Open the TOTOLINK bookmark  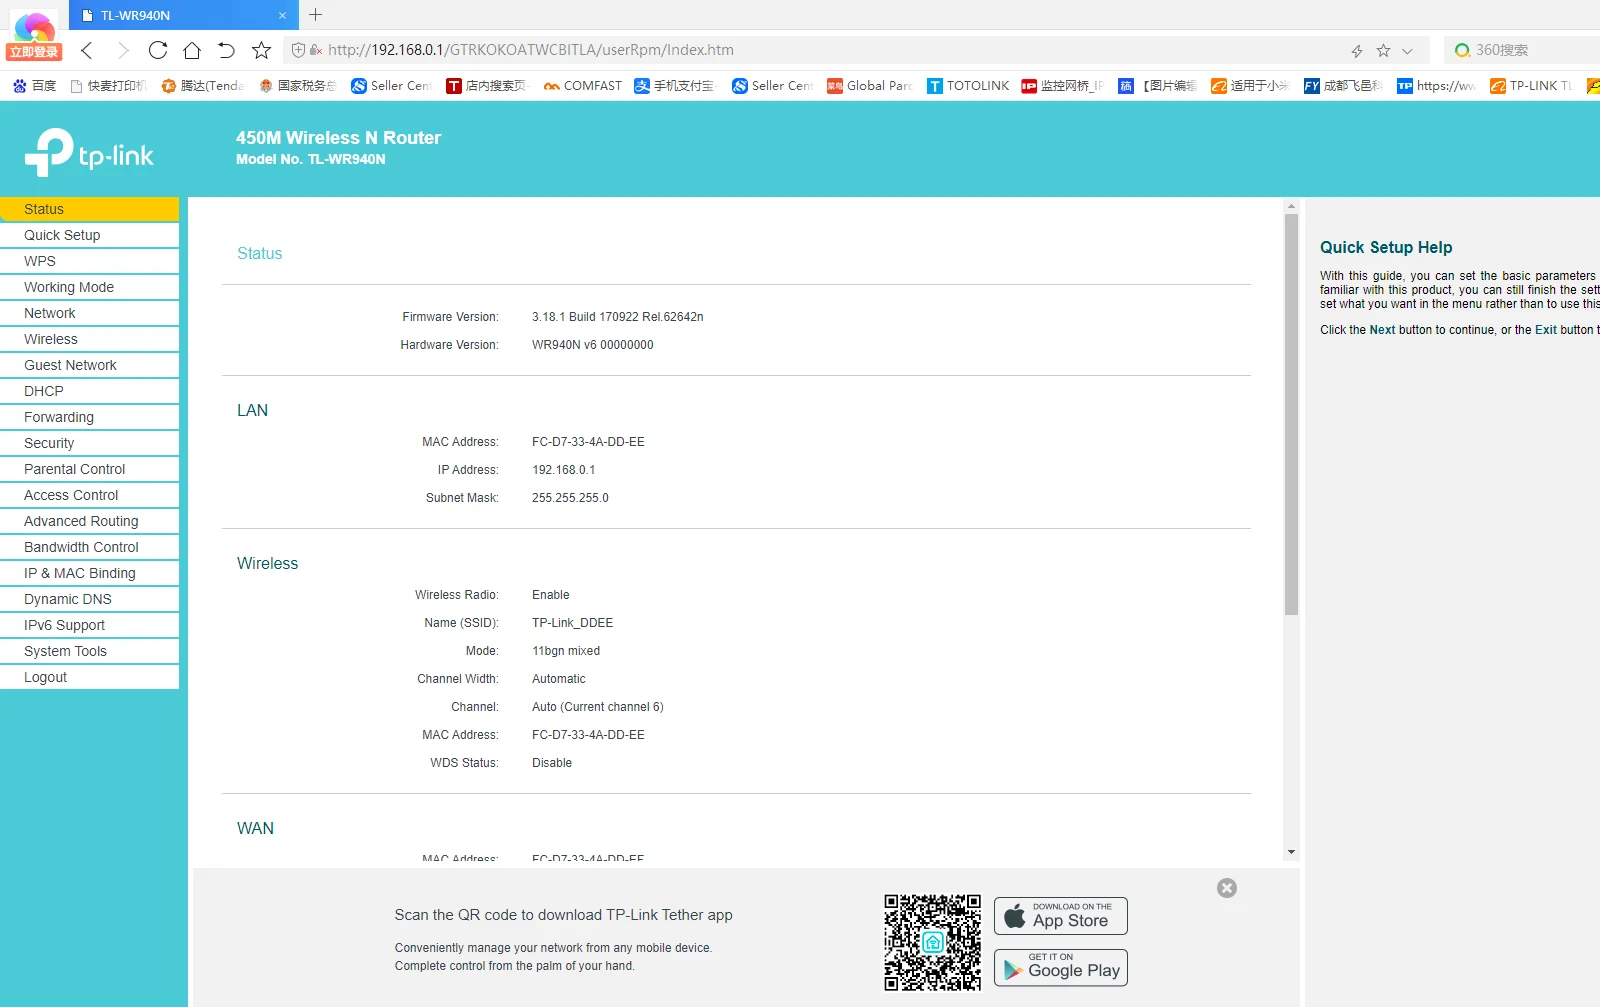(968, 86)
